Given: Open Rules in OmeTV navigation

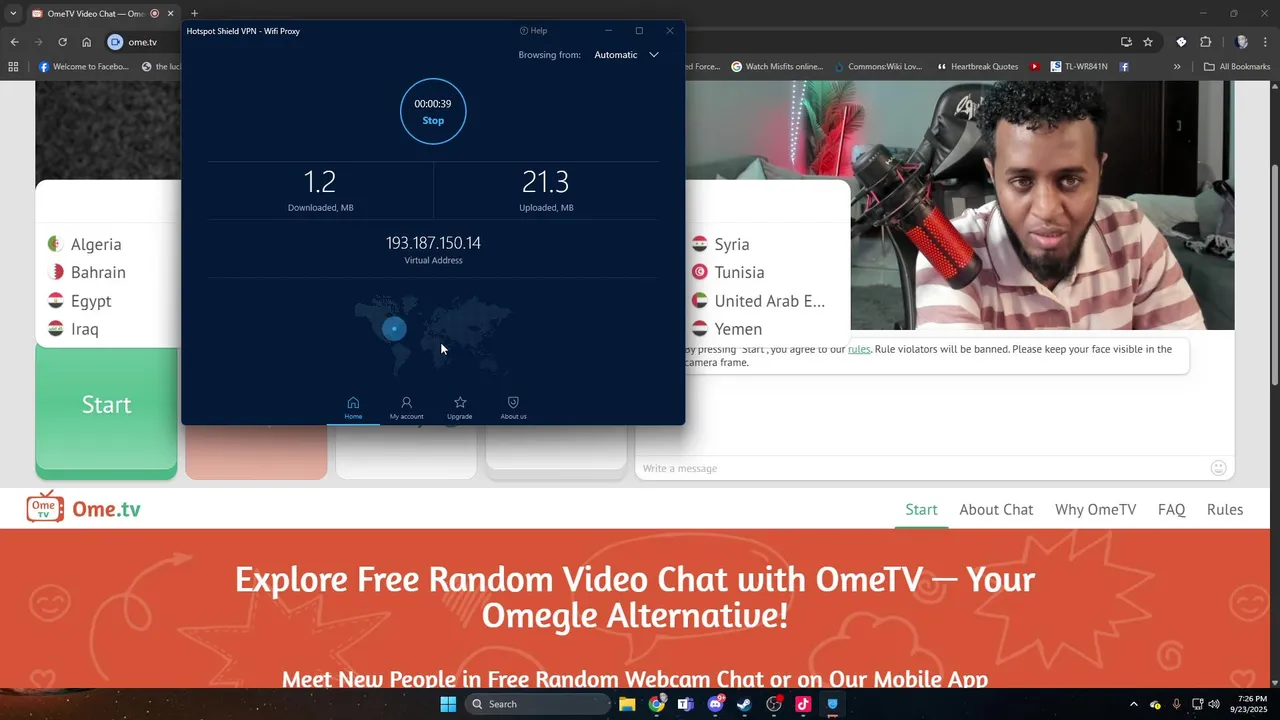Looking at the screenshot, I should click(1225, 510).
